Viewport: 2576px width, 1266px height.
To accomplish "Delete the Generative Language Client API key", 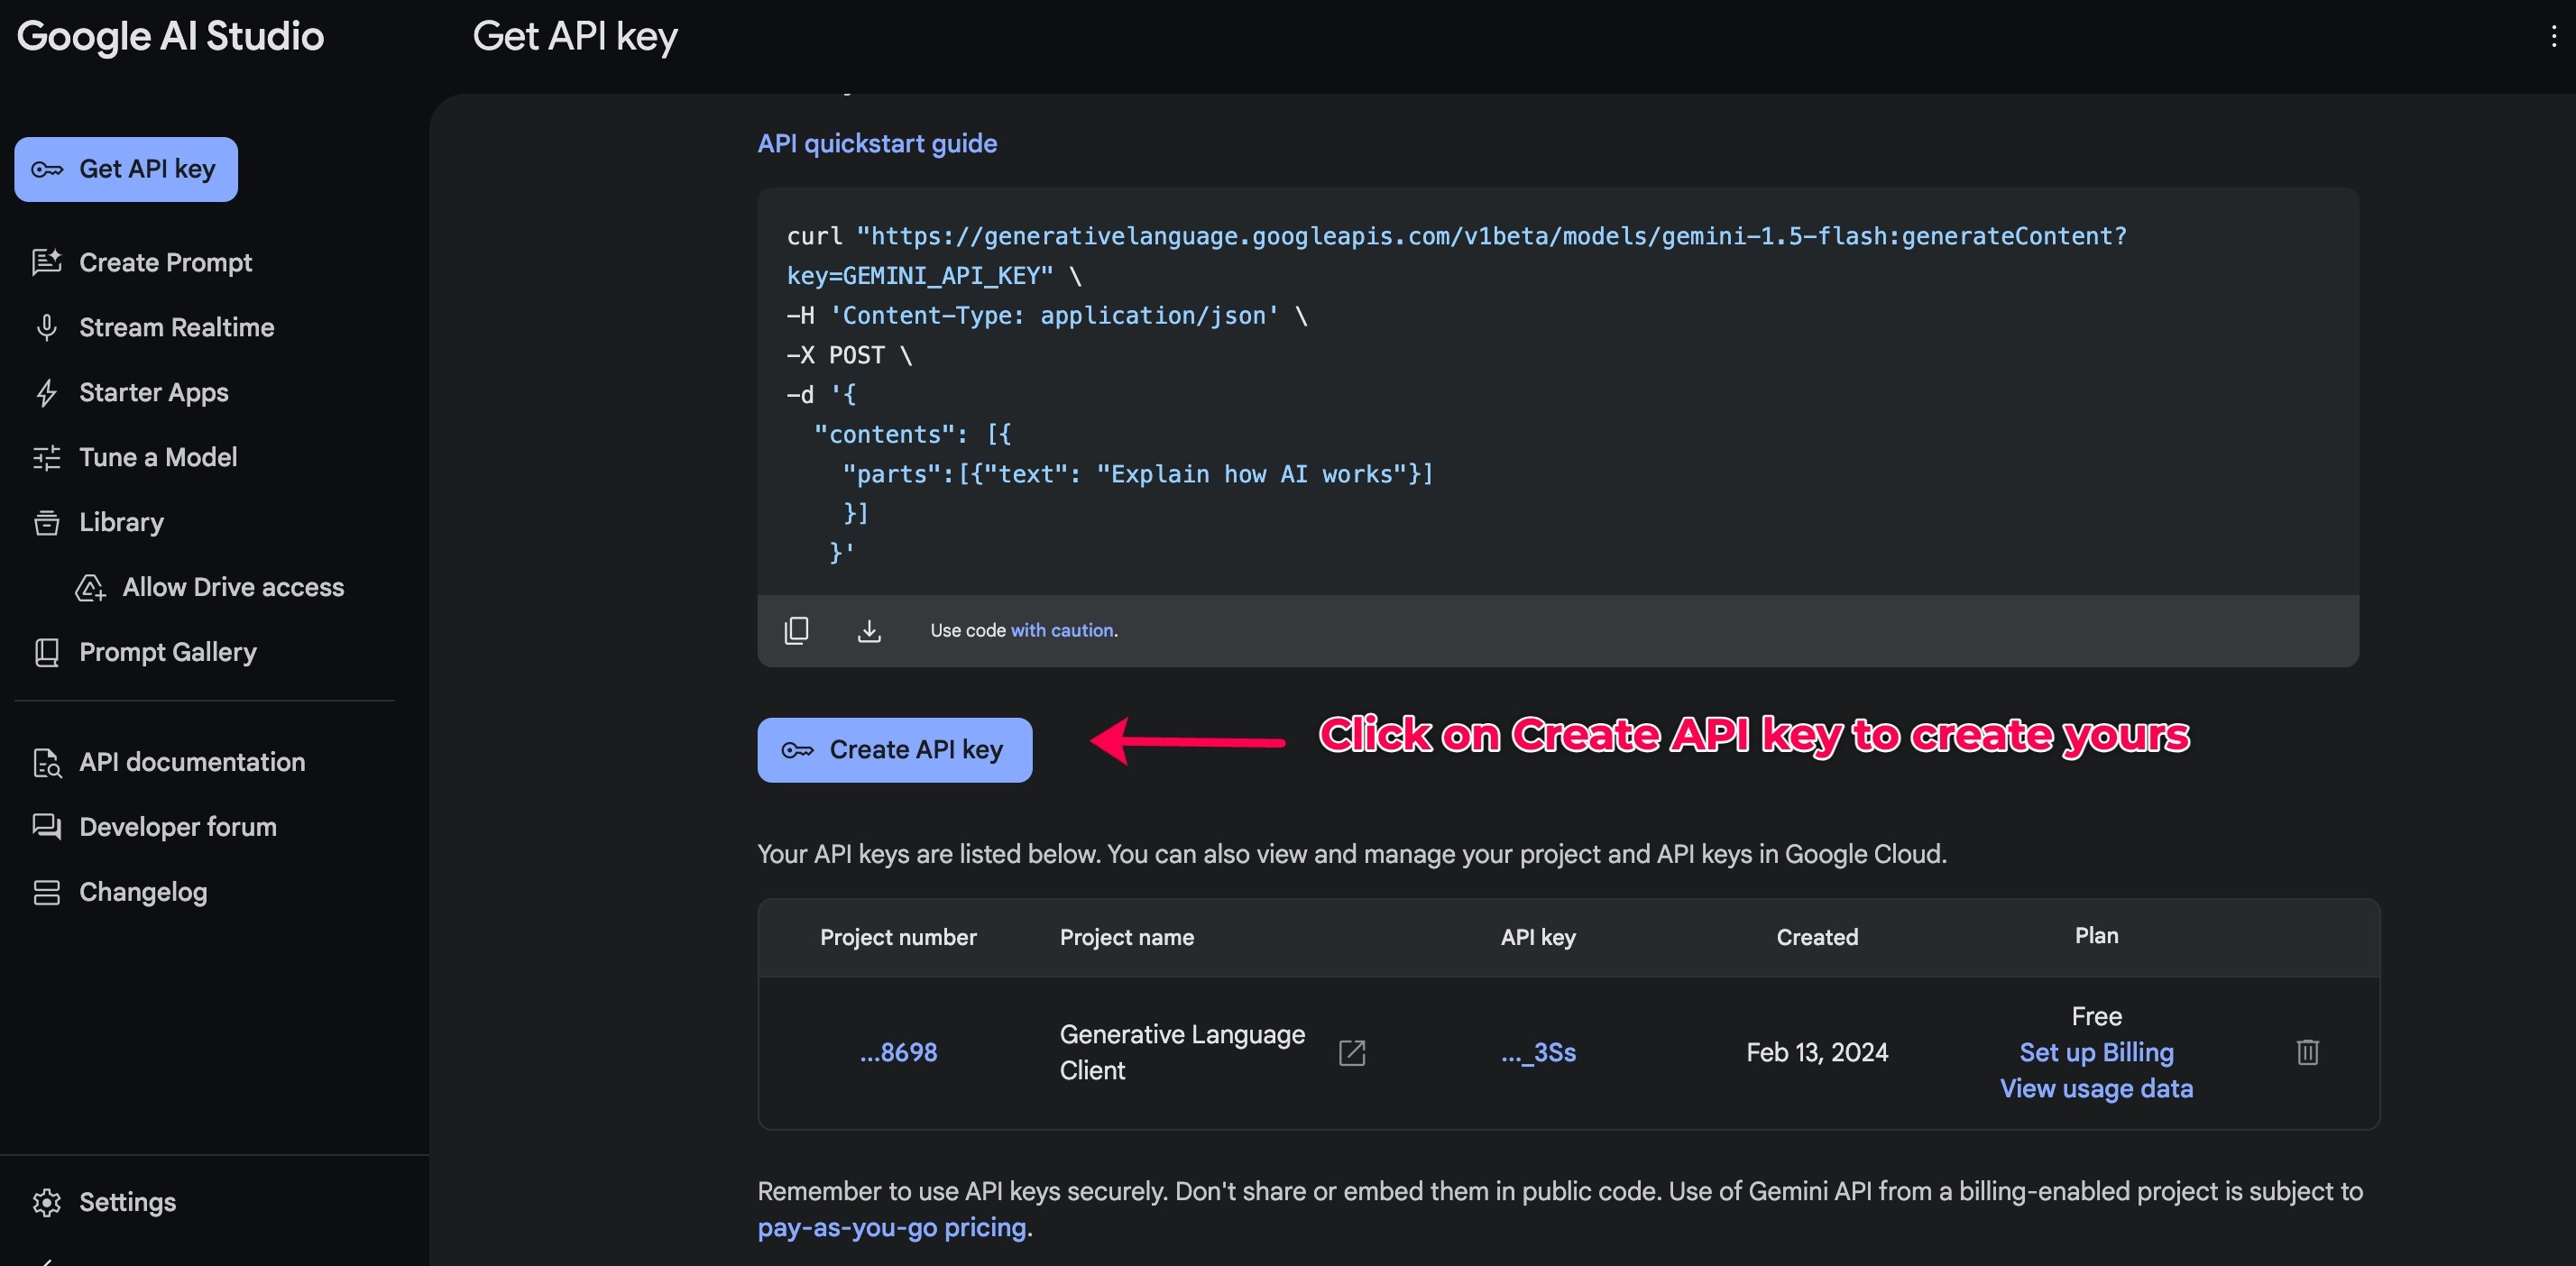I will tap(2307, 1052).
